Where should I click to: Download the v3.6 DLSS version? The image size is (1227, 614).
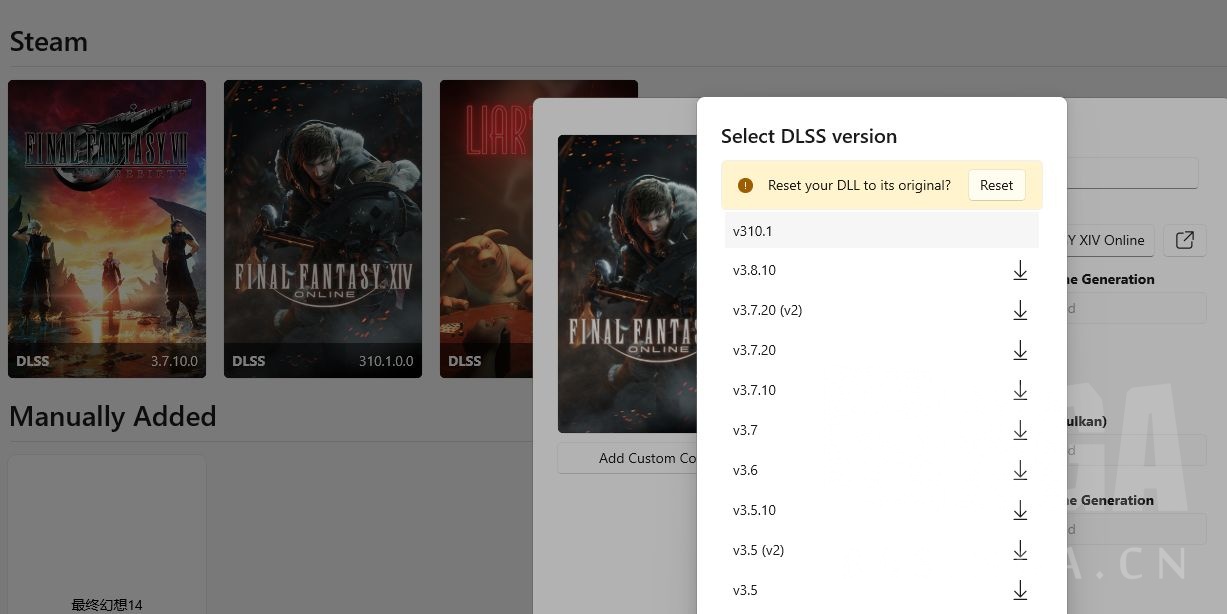1020,470
